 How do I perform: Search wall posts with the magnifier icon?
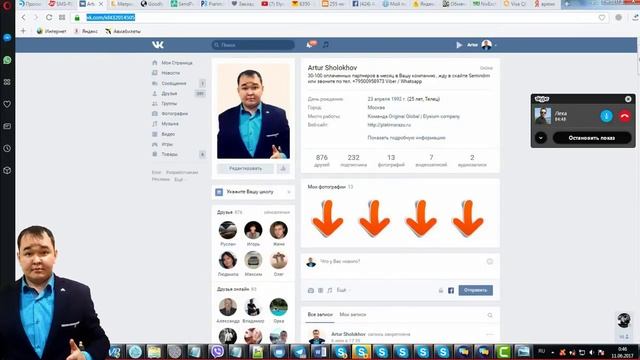(490, 315)
